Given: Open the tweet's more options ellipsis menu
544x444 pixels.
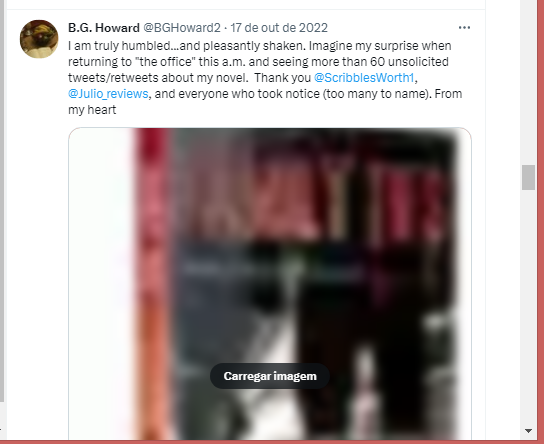Looking at the screenshot, I should click(464, 28).
